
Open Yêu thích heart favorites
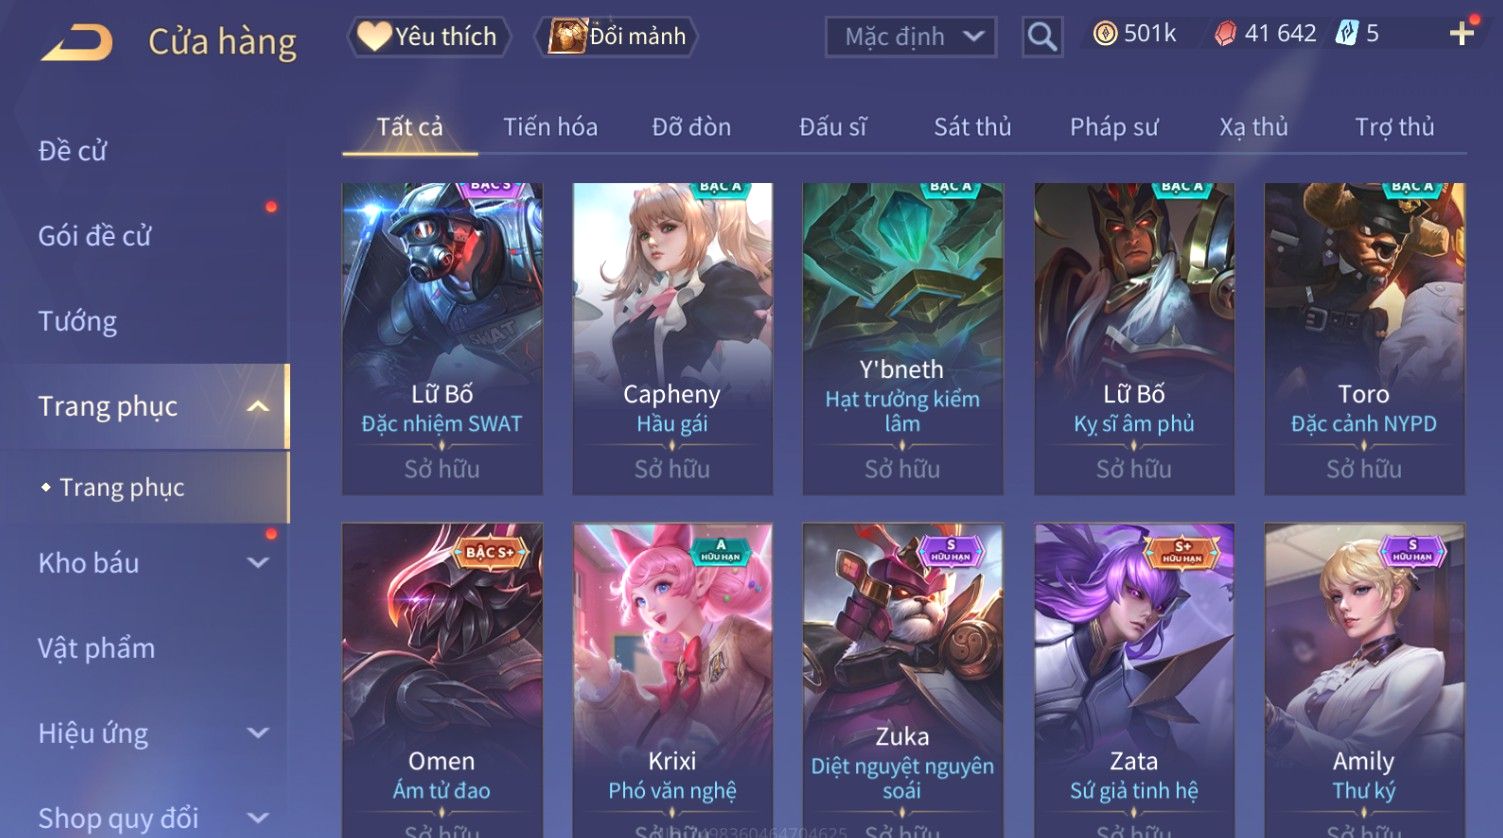428,37
